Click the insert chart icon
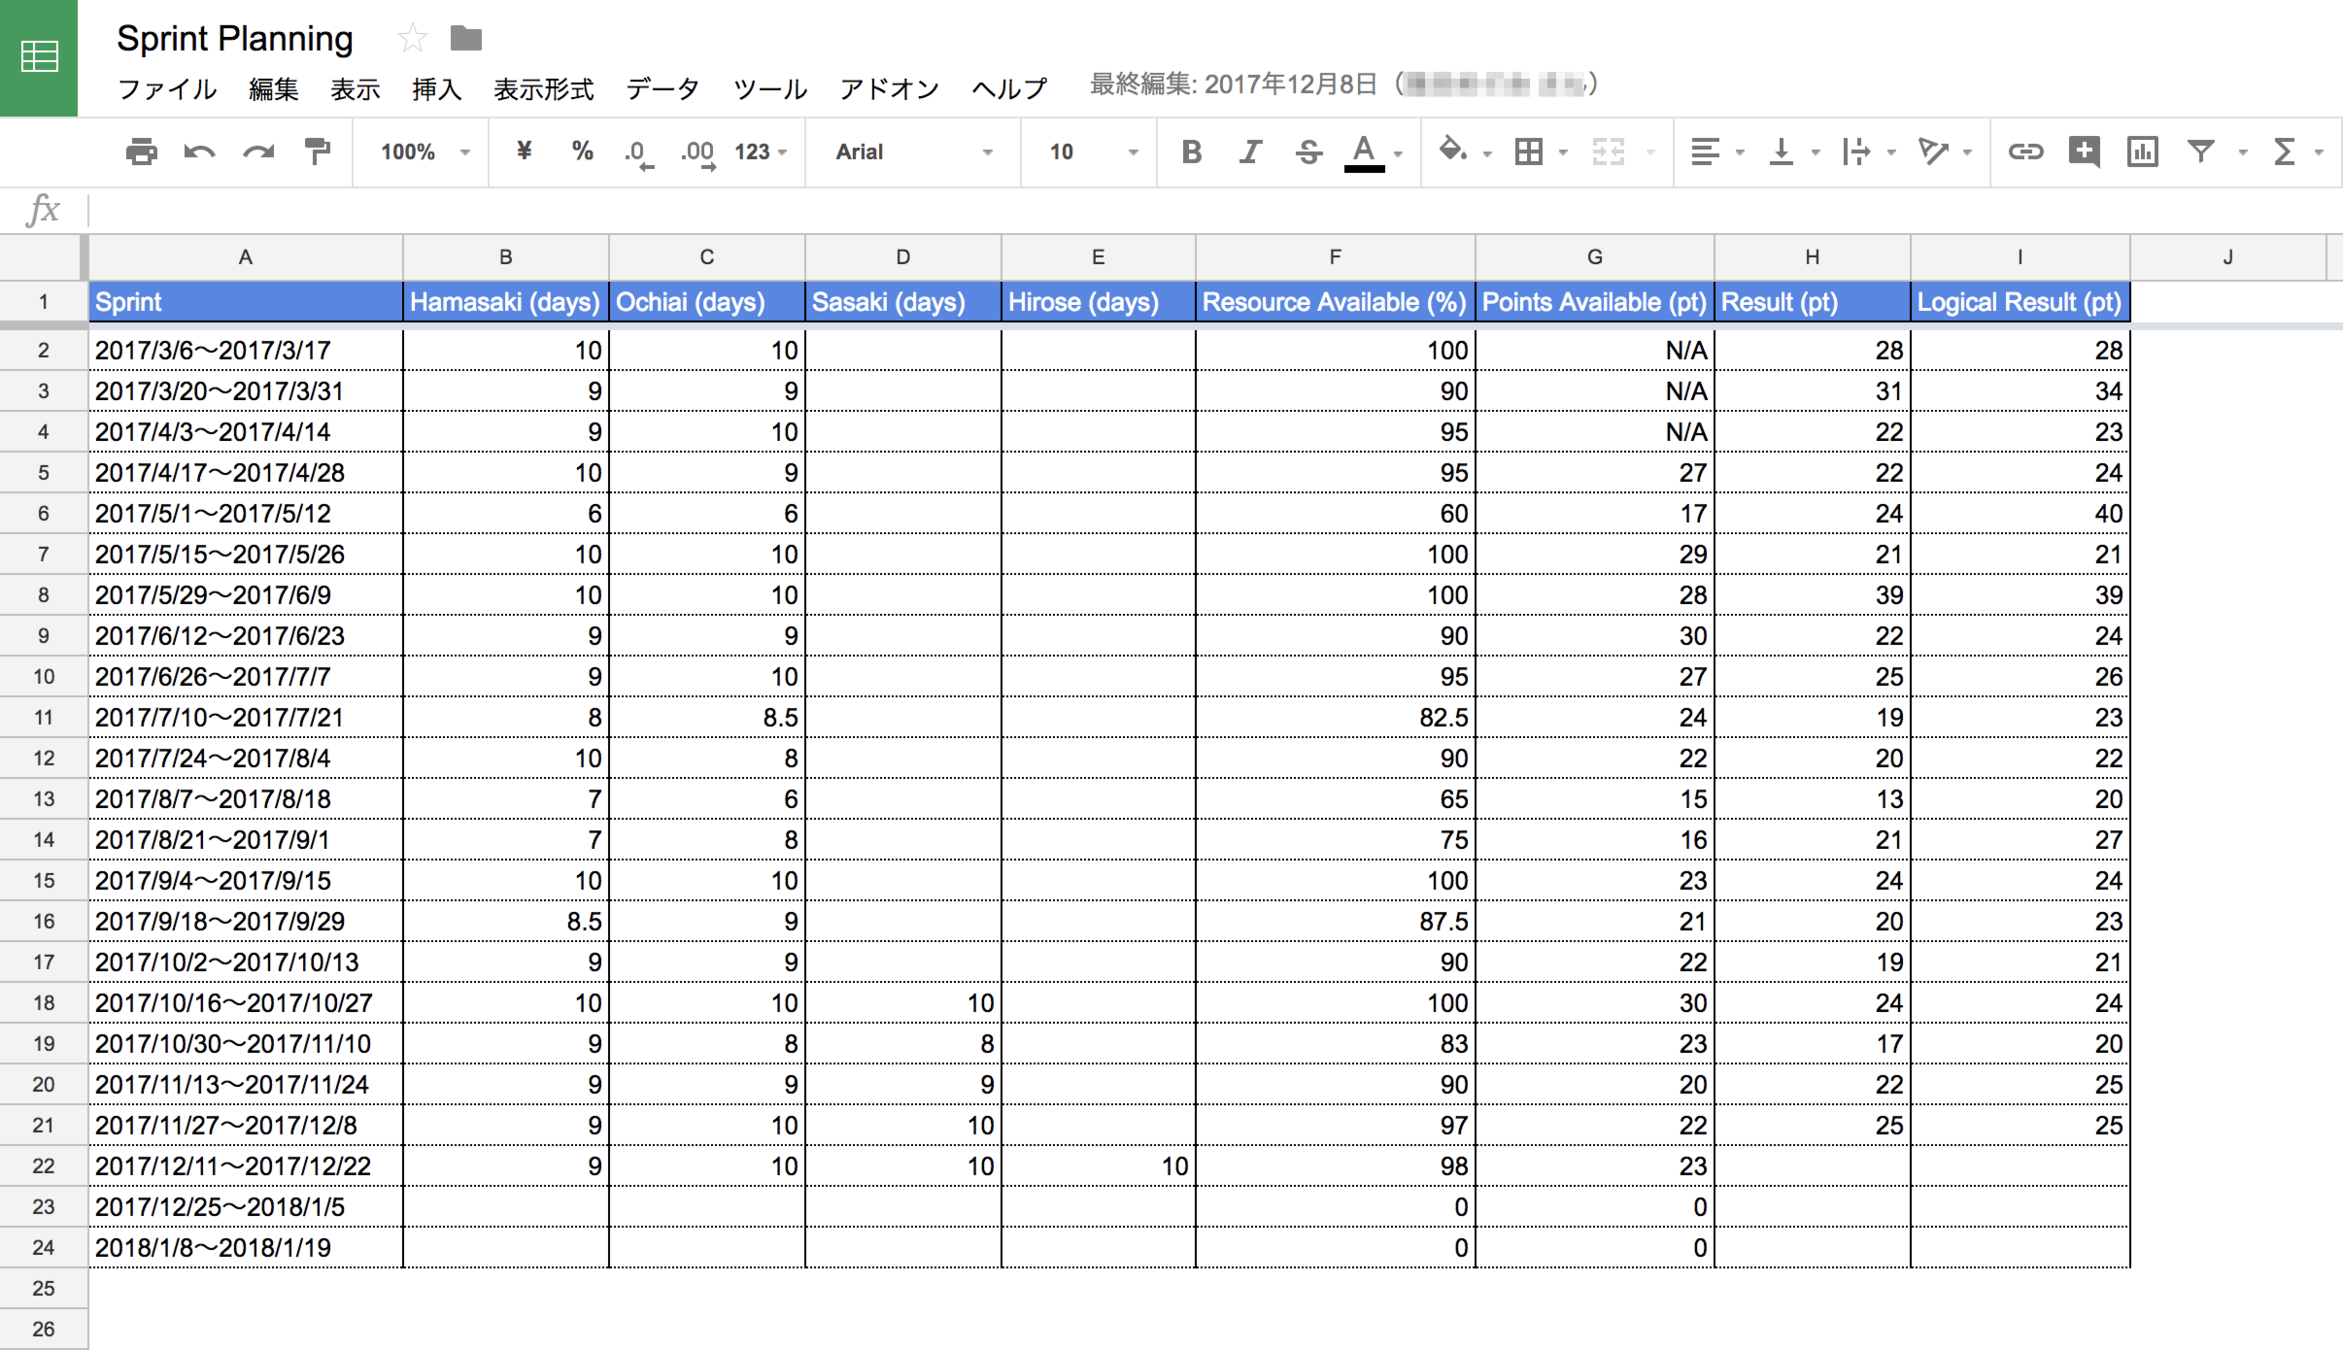 (2142, 152)
